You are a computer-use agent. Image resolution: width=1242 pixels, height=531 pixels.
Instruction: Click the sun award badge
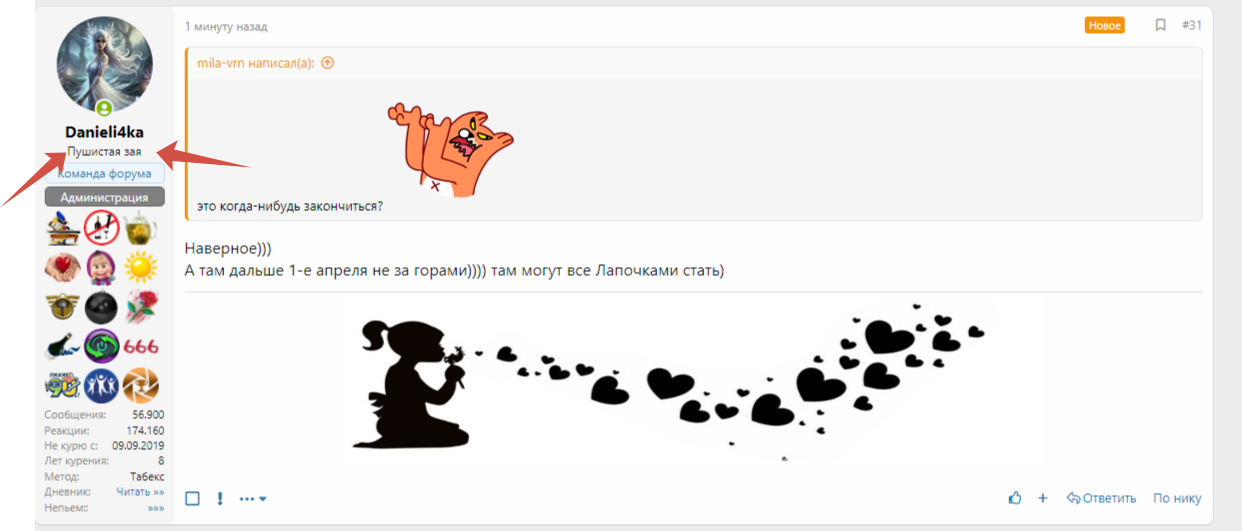(141, 267)
